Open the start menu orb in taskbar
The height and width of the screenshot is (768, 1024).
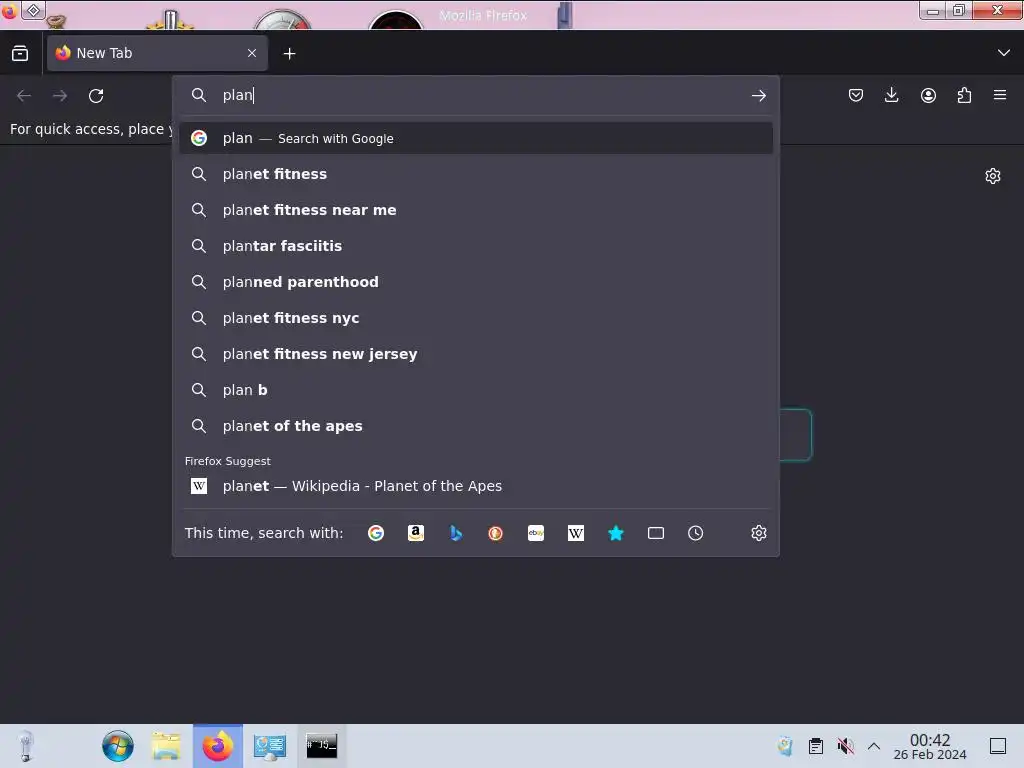coord(118,746)
